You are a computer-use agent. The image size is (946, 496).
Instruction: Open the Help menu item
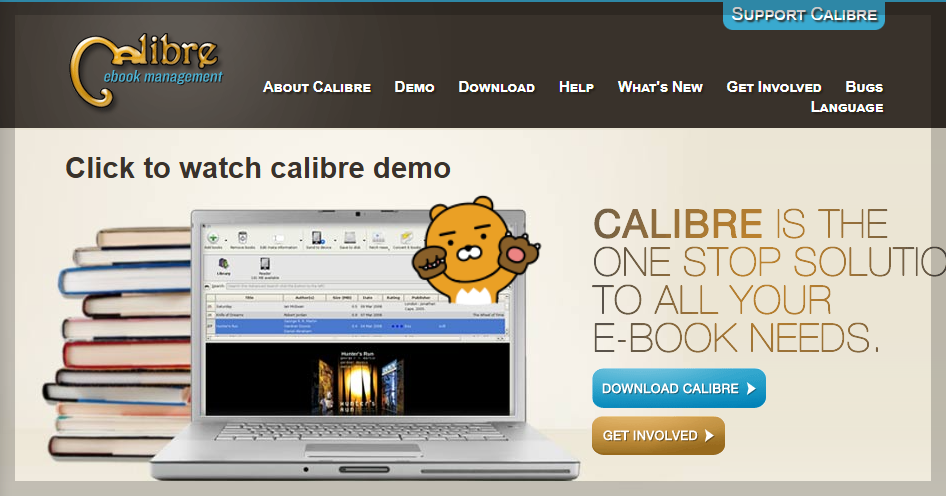point(576,87)
